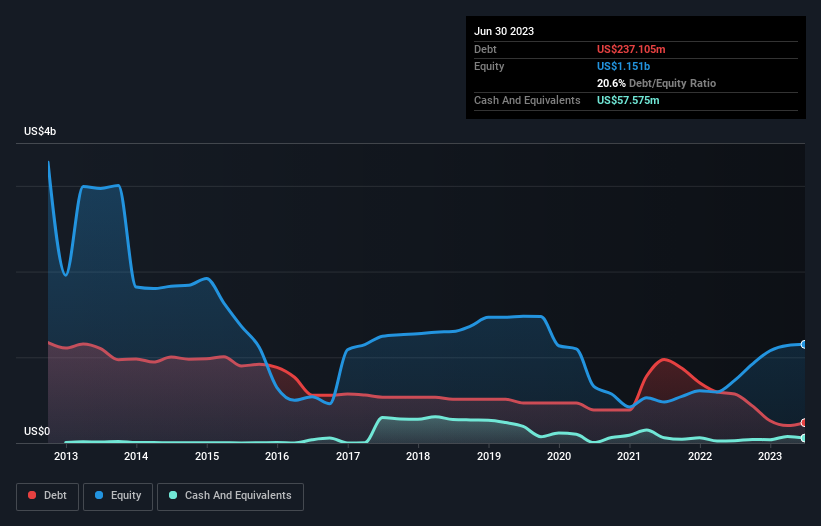Click the blue Equity endpoint marker
This screenshot has width=821, height=526.
(x=804, y=344)
